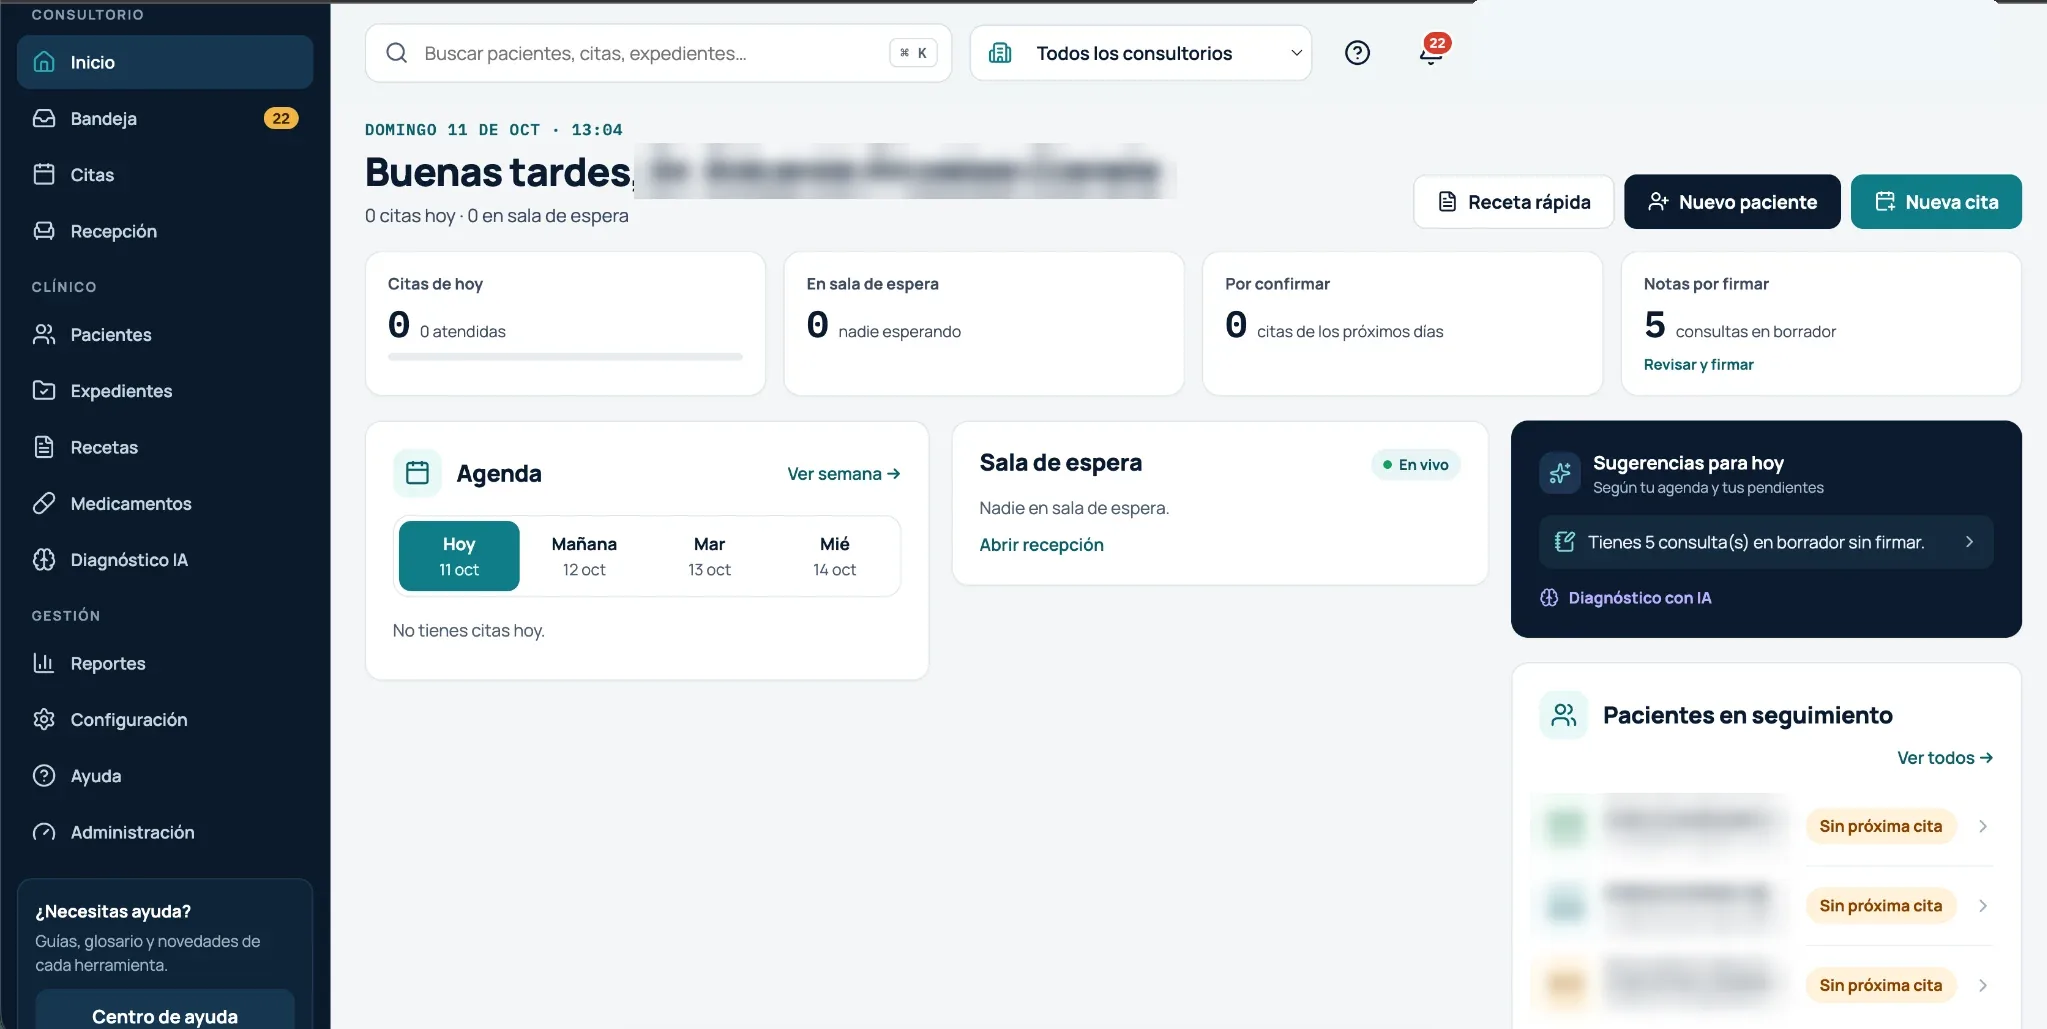Click the Citas de hoy progress bar
Viewport: 2047px width, 1029px height.
point(565,357)
